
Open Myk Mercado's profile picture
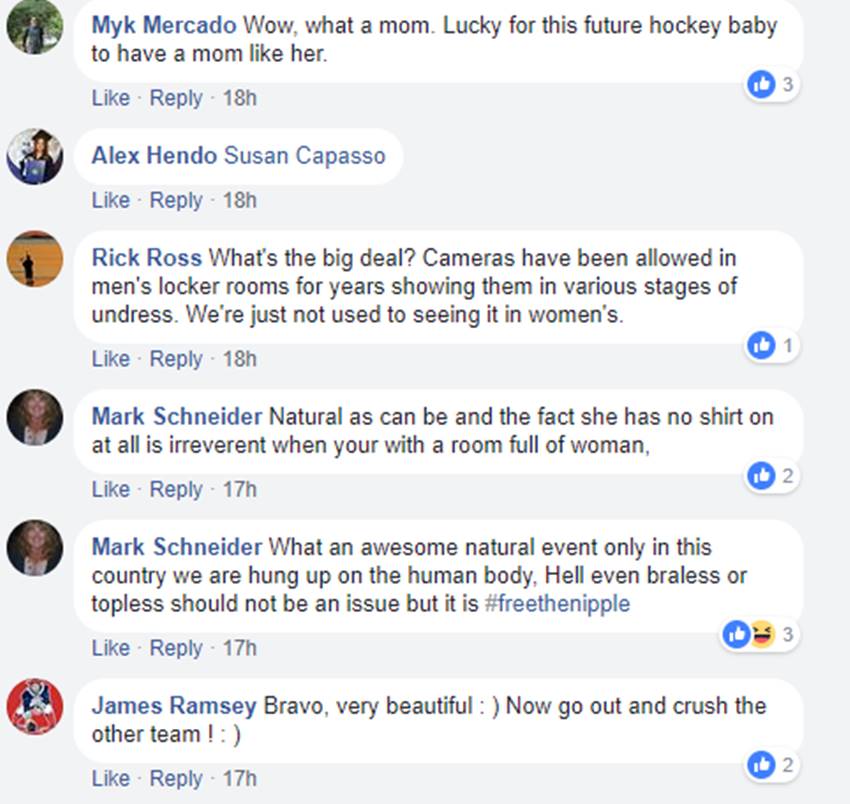[35, 29]
